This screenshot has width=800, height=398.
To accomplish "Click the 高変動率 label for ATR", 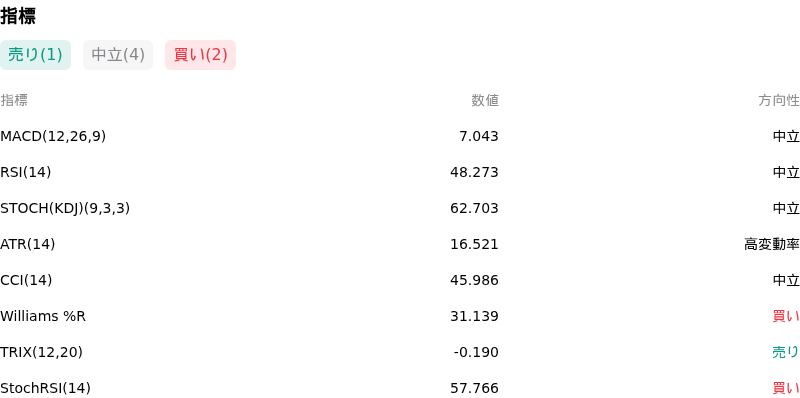I will tap(772, 244).
